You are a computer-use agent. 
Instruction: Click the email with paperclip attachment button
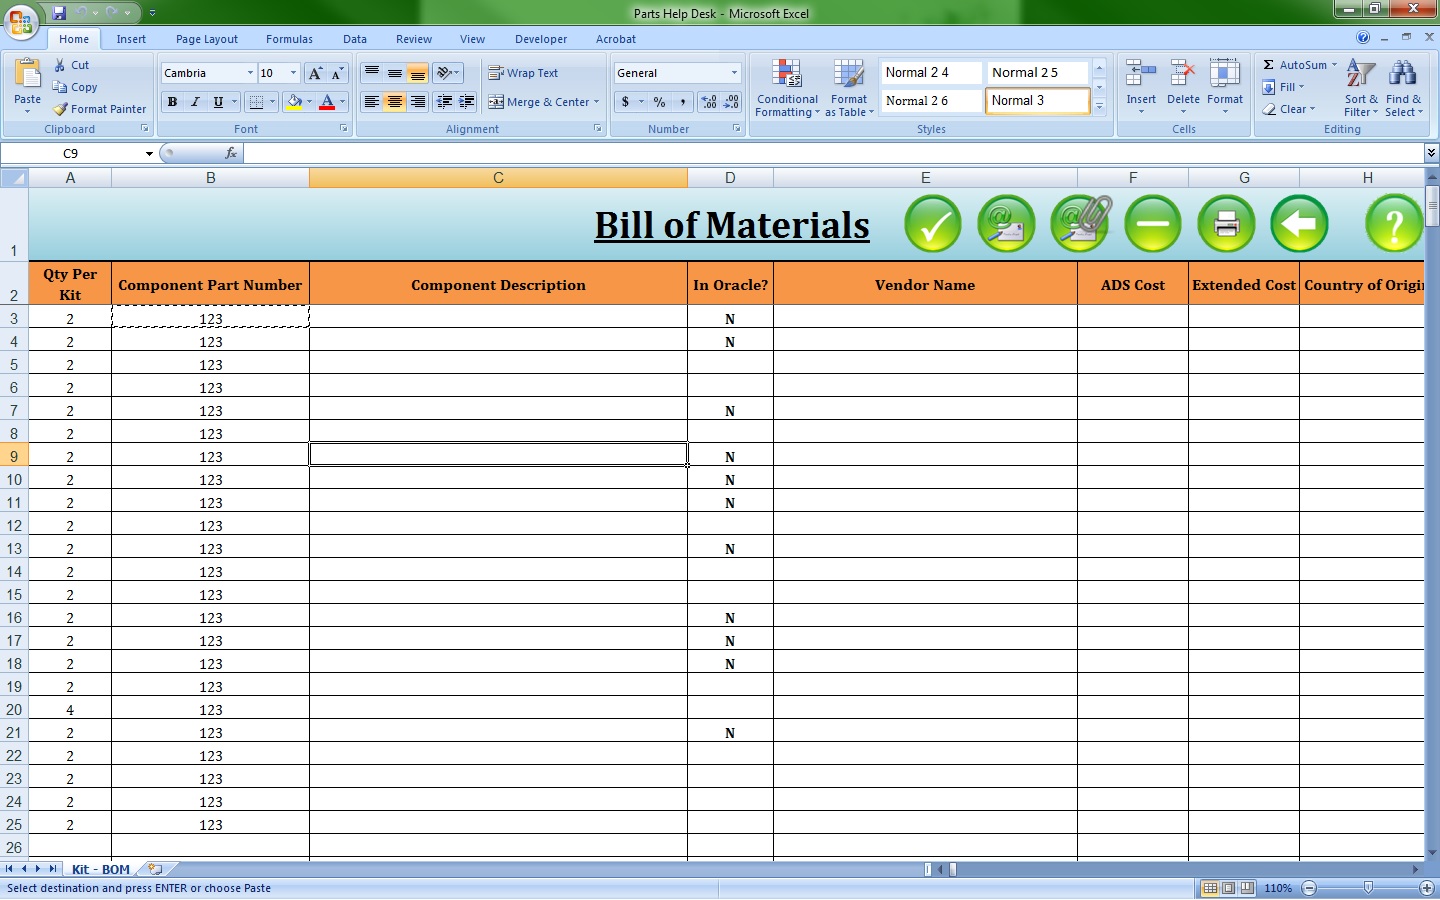point(1080,224)
